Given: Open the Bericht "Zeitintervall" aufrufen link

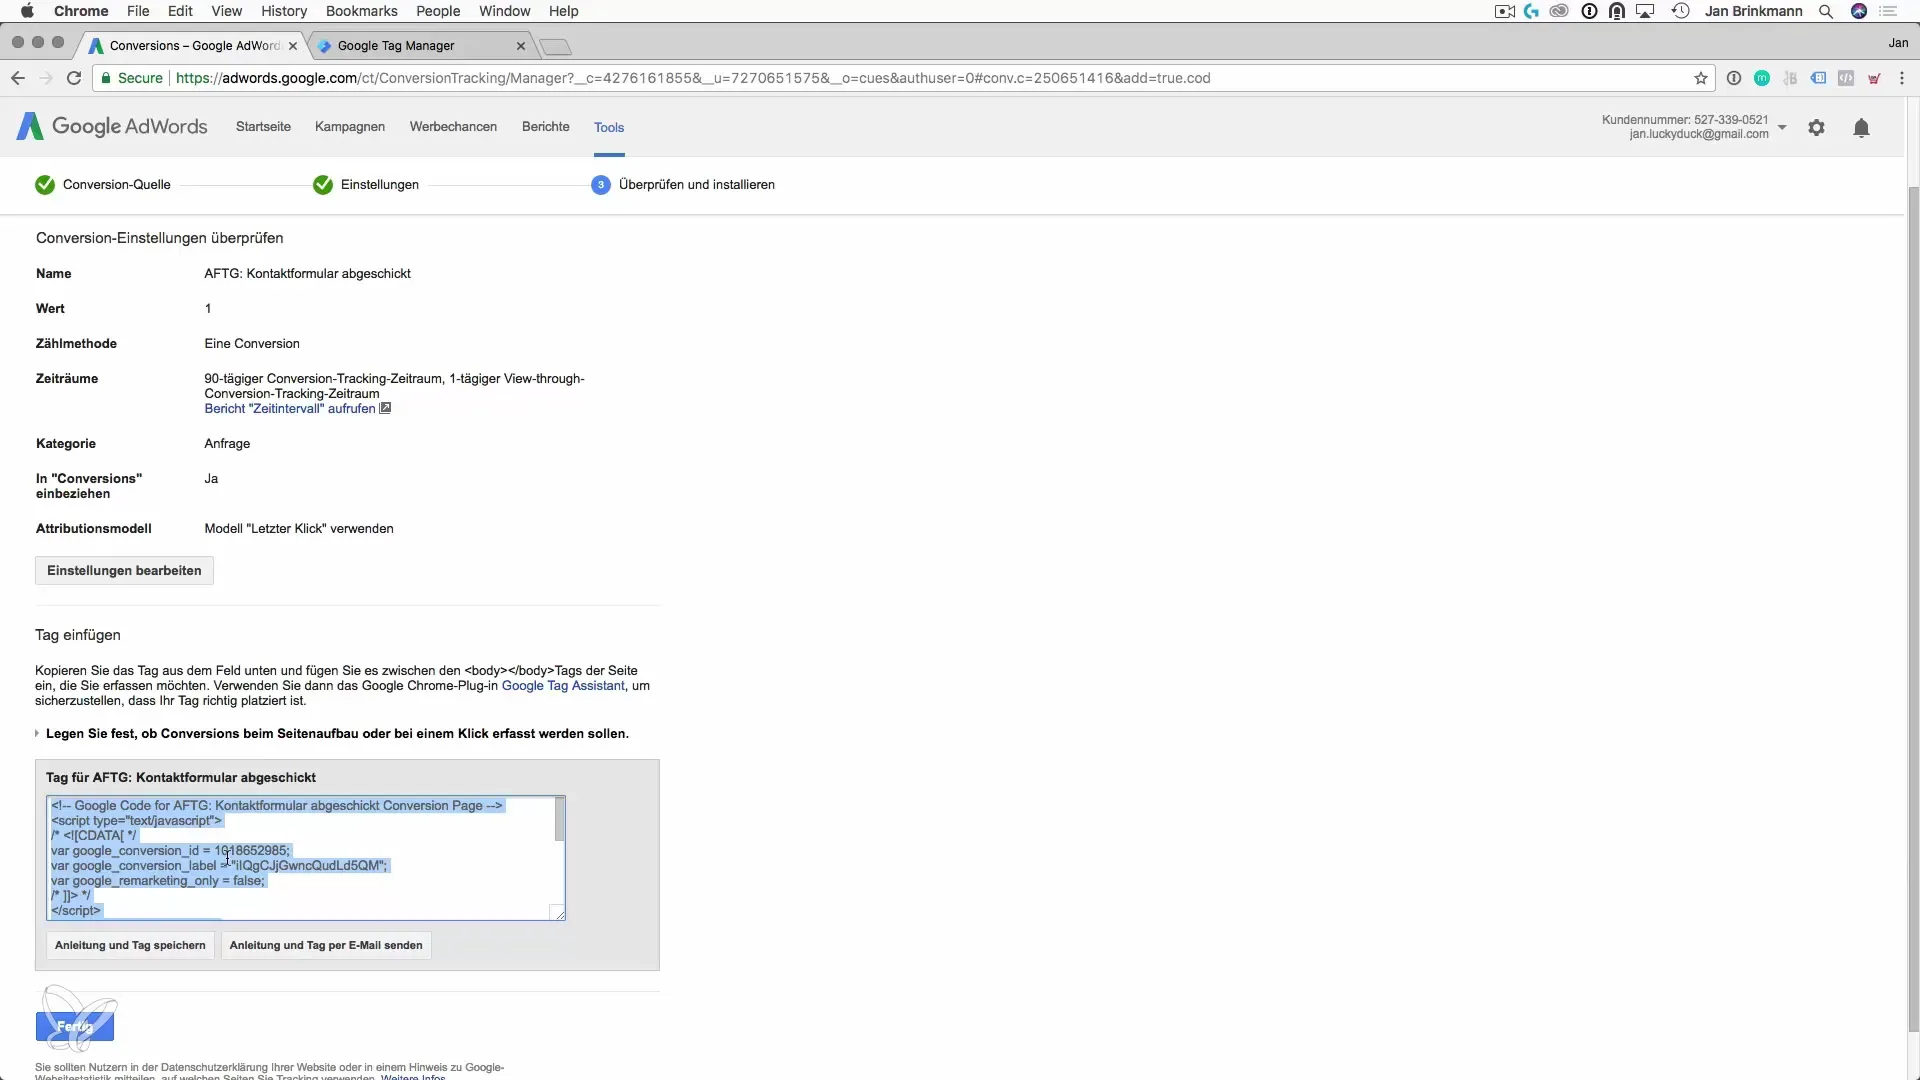Looking at the screenshot, I should pos(290,409).
